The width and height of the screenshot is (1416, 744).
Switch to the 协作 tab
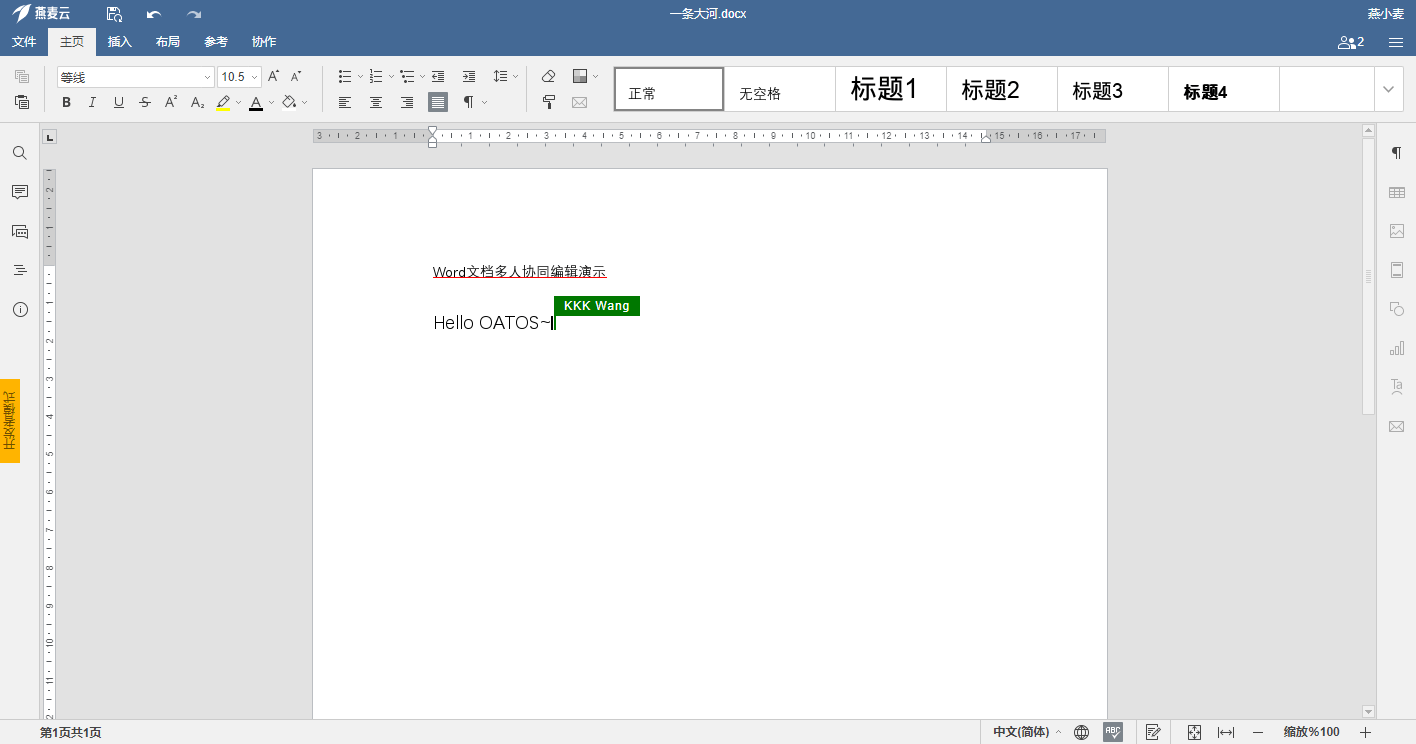point(264,42)
